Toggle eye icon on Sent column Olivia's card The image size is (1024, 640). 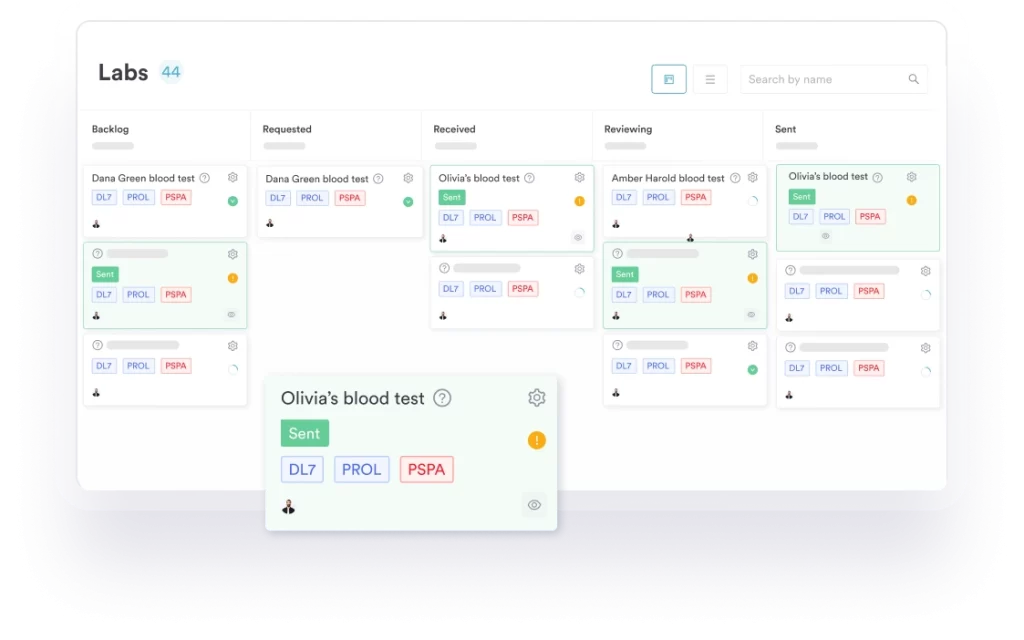tap(825, 236)
